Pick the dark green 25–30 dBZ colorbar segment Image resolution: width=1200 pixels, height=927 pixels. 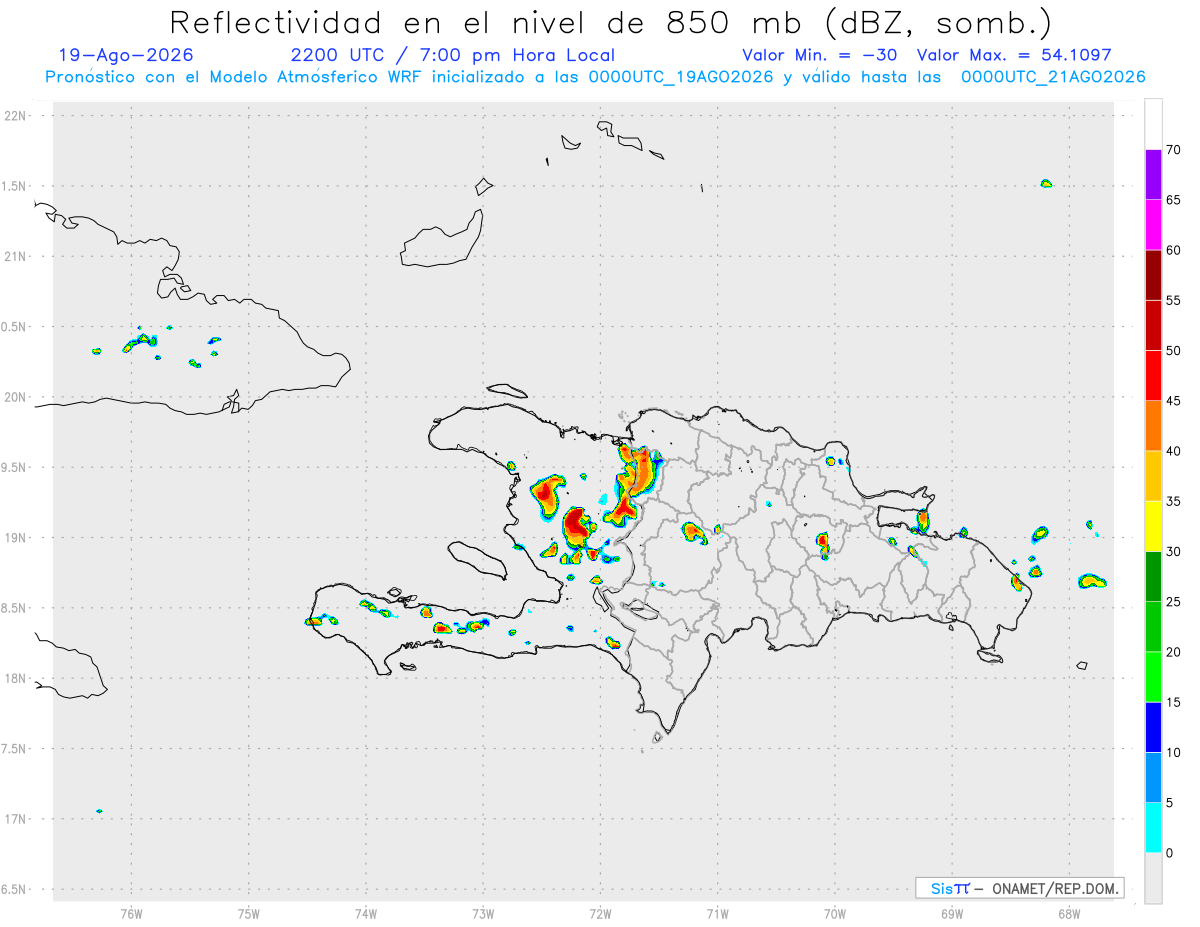(x=1153, y=577)
